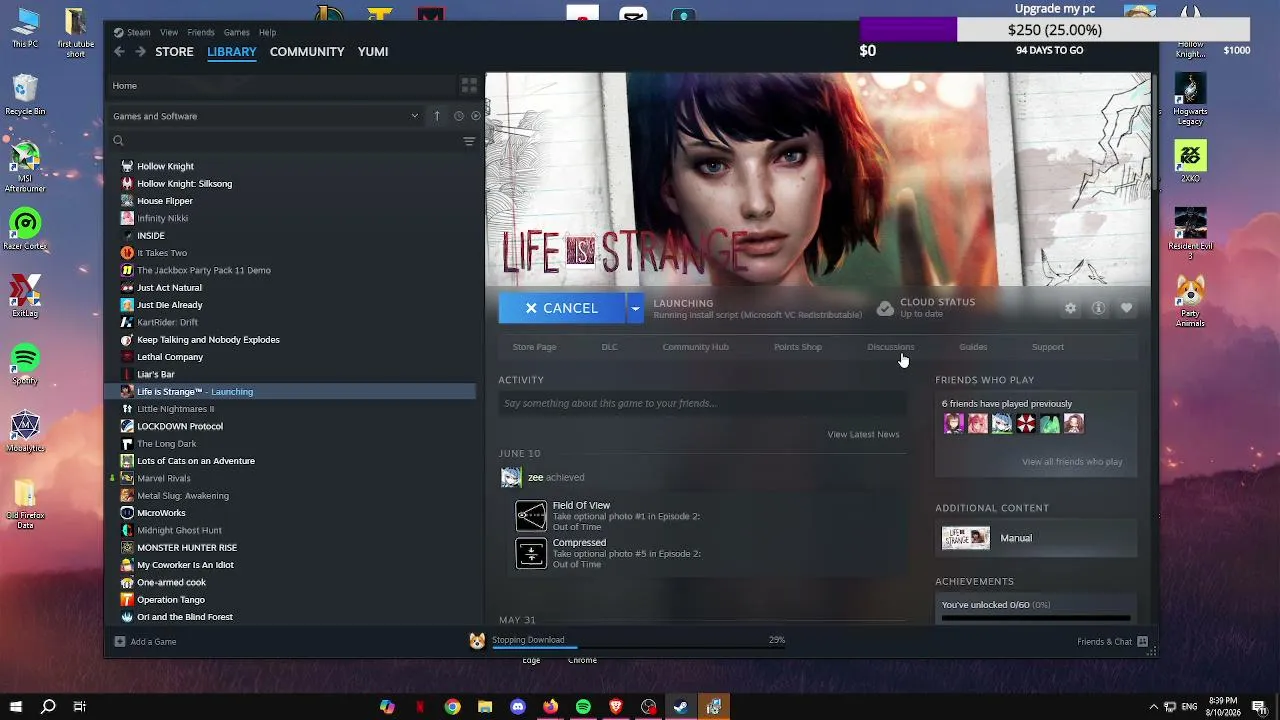Click the Field of View achievement icon
1280x720 pixels.
(531, 516)
